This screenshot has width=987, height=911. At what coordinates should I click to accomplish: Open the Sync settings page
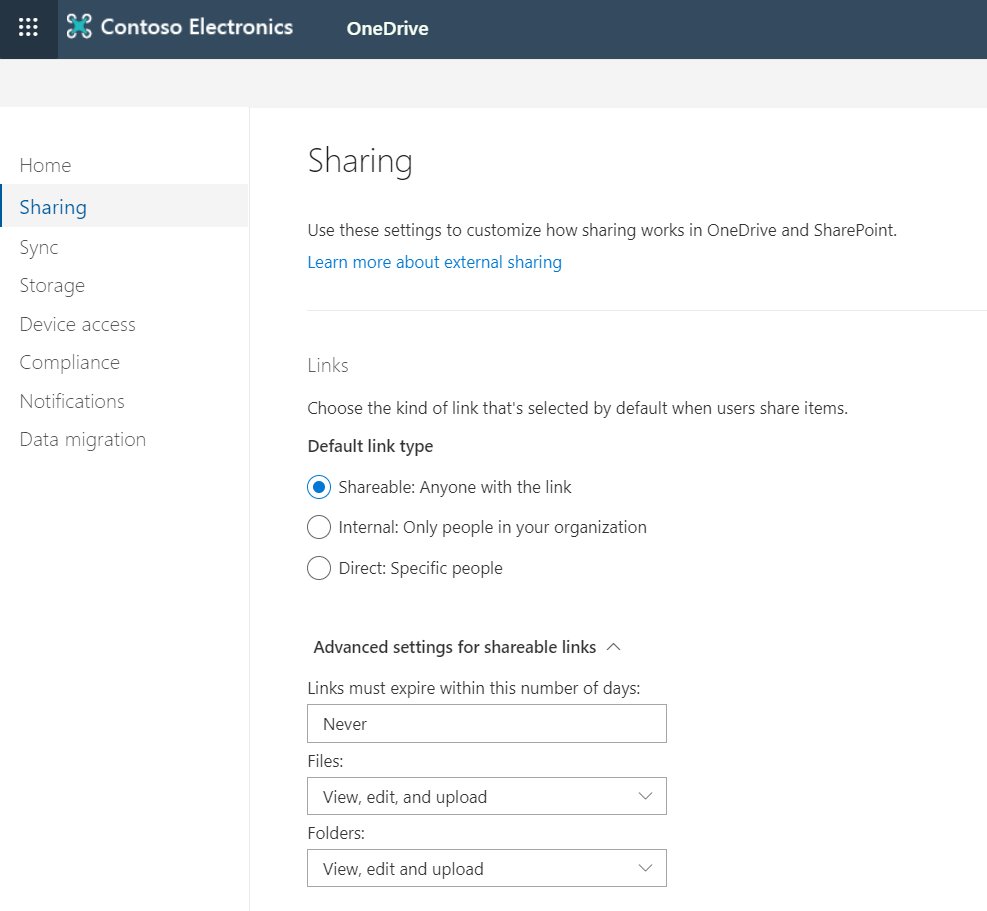click(39, 247)
